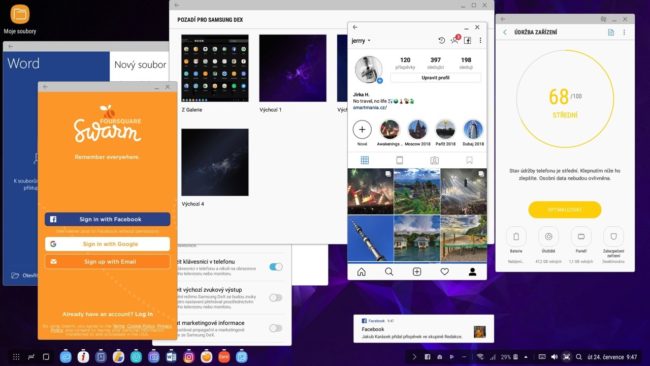Image resolution: width=650 pixels, height=366 pixels.
Task: Switch to Instagram grid view tab
Action: point(365,160)
